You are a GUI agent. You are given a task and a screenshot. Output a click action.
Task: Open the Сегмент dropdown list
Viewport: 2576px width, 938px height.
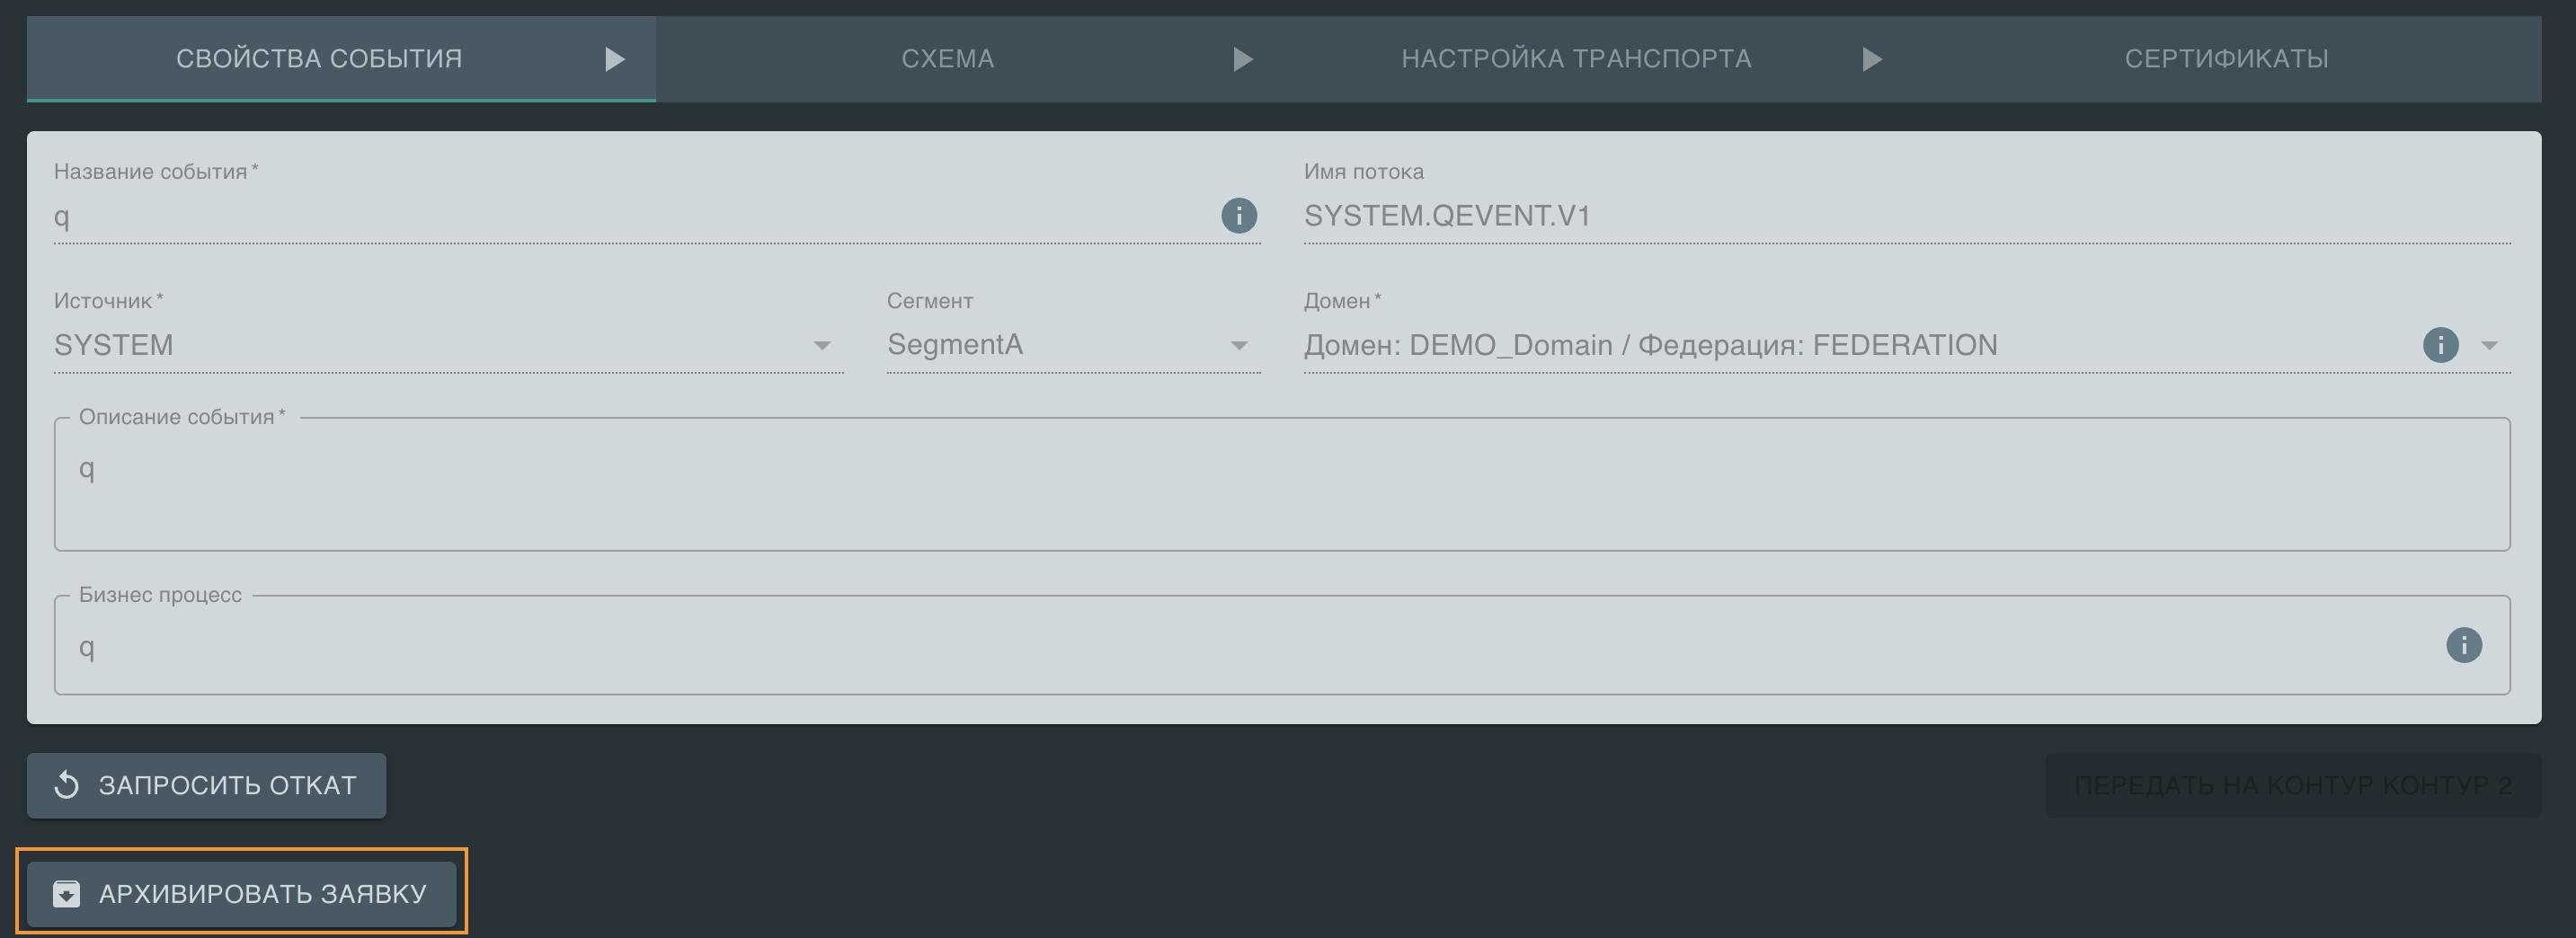[x=1238, y=345]
